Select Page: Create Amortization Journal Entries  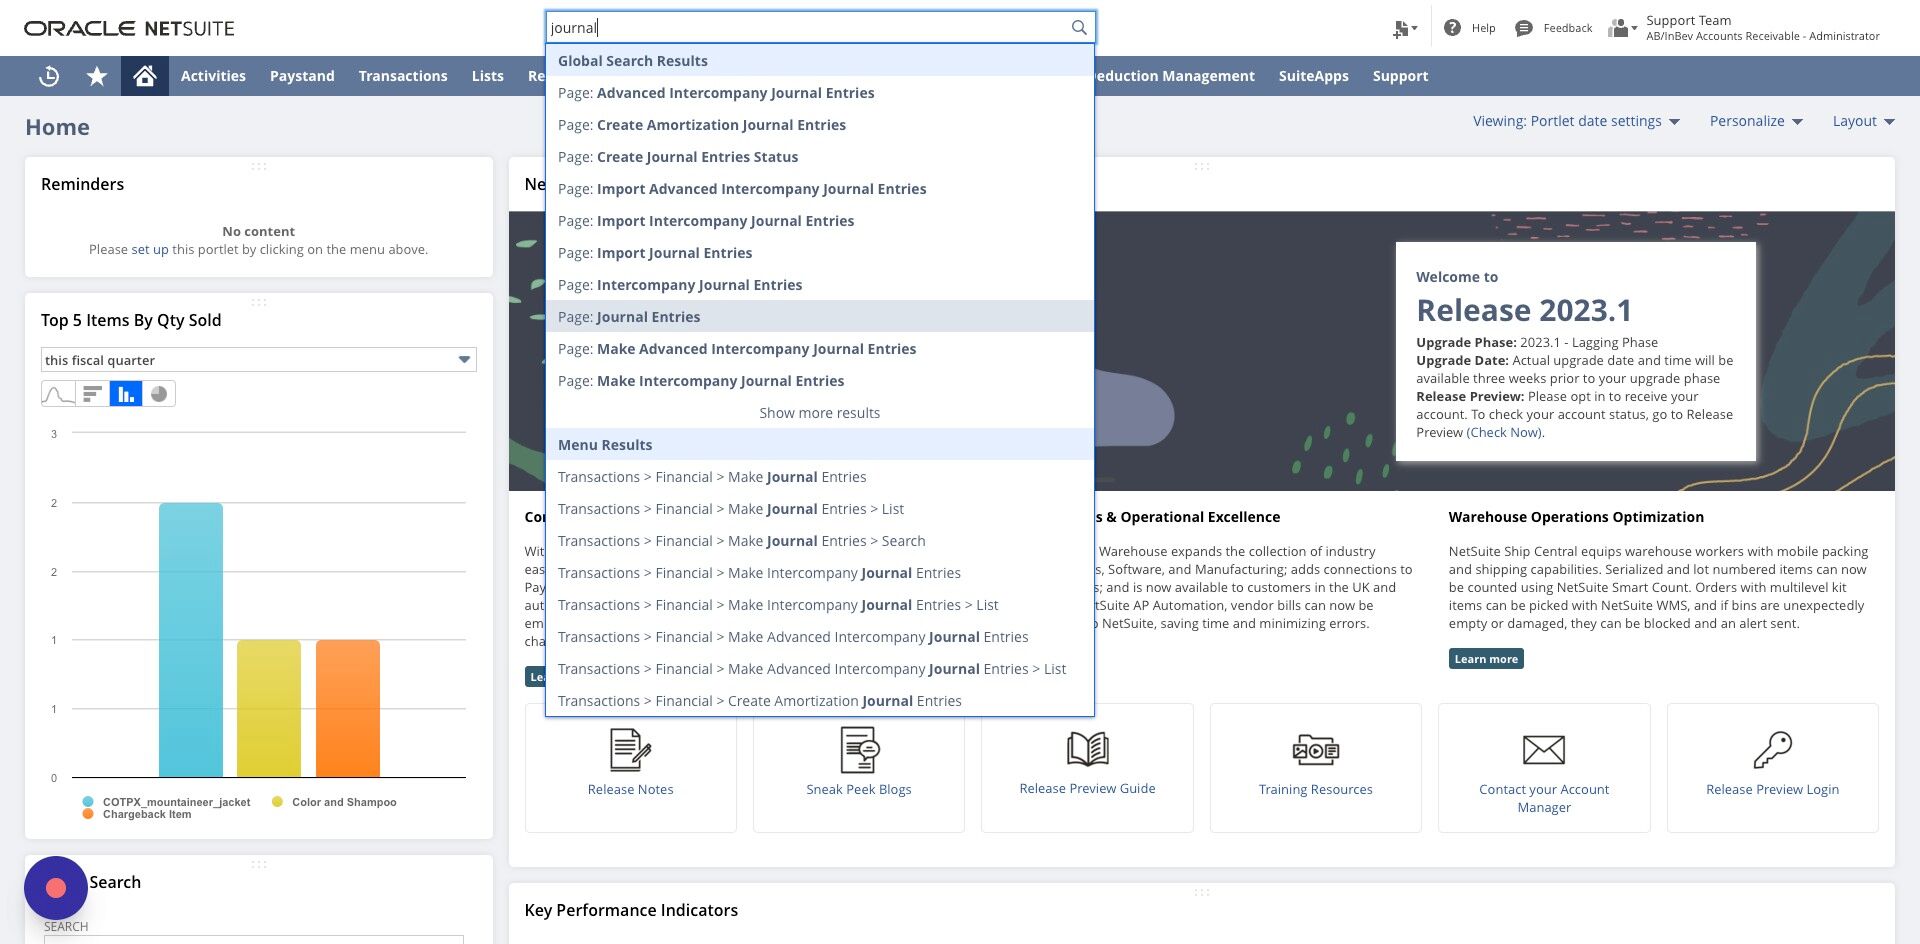coord(820,125)
